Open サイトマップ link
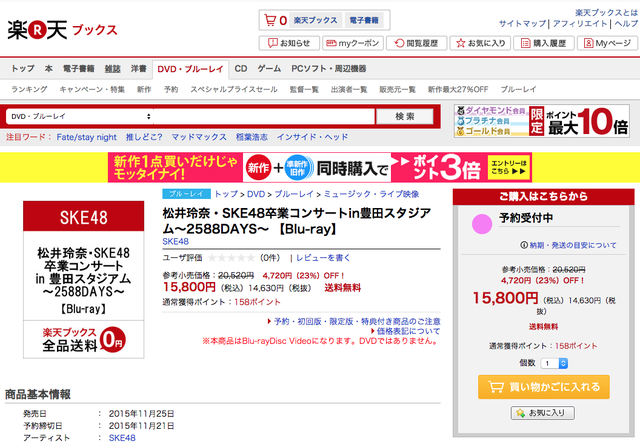Screen dimensions: 640x444 522,24
